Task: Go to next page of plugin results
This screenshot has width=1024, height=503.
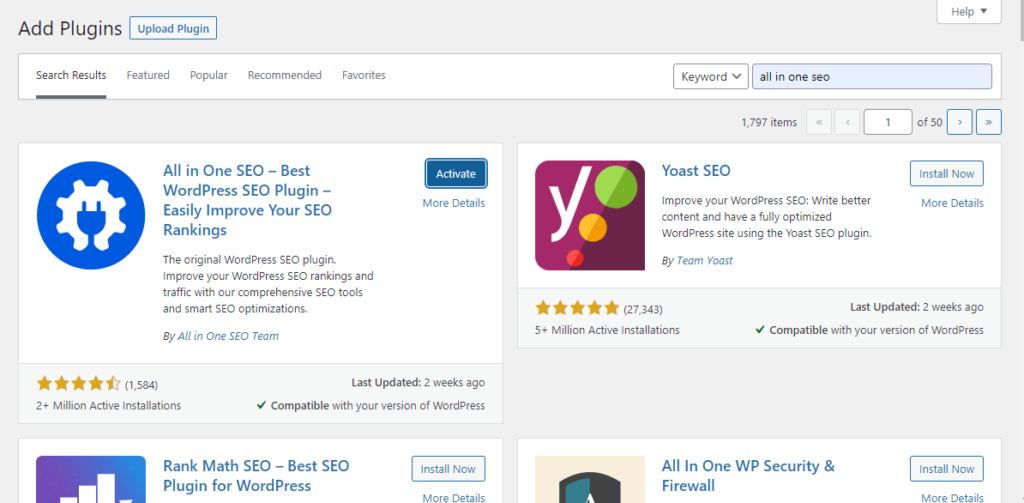Action: (x=959, y=122)
